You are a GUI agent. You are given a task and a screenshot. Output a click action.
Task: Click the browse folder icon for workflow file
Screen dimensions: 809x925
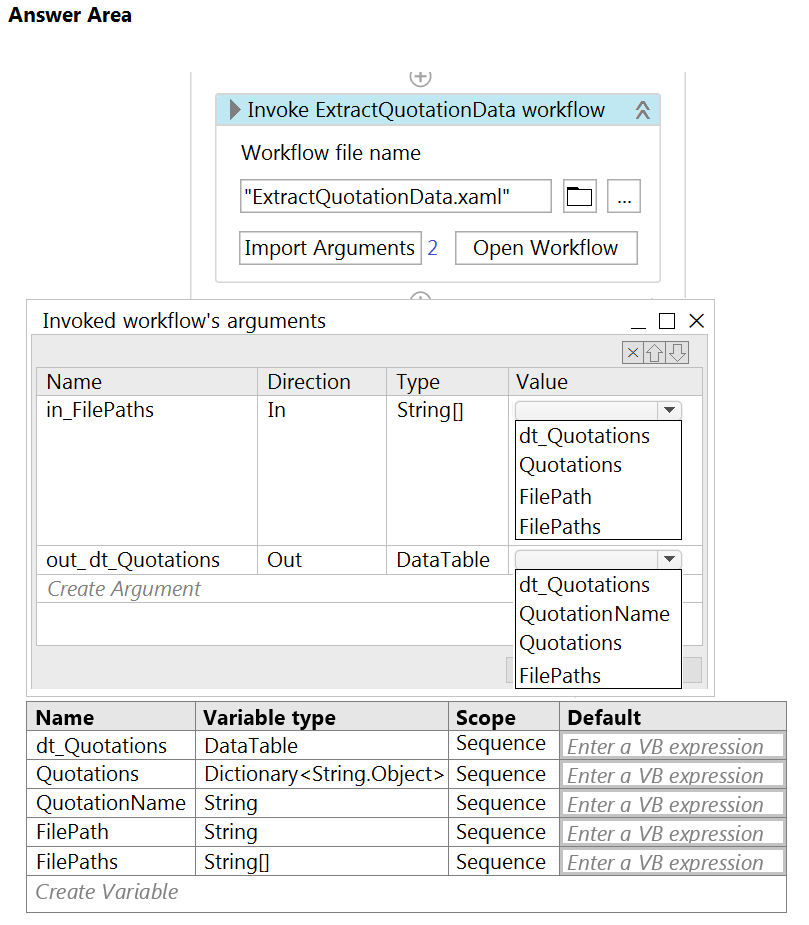[x=580, y=197]
